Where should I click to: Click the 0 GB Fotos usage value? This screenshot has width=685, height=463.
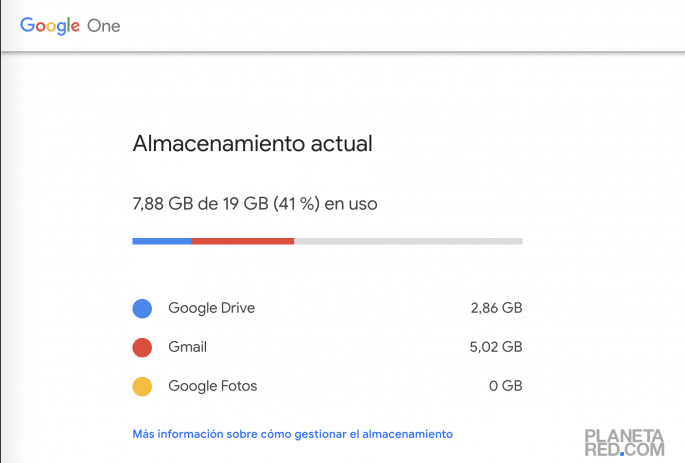coord(505,385)
